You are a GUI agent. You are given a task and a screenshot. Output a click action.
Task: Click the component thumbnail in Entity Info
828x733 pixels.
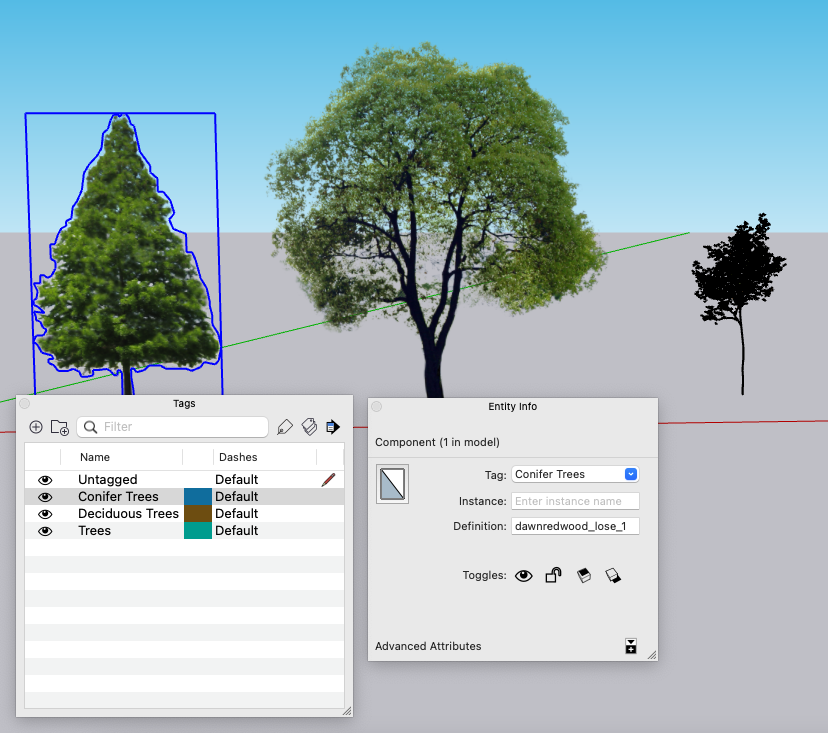391,484
